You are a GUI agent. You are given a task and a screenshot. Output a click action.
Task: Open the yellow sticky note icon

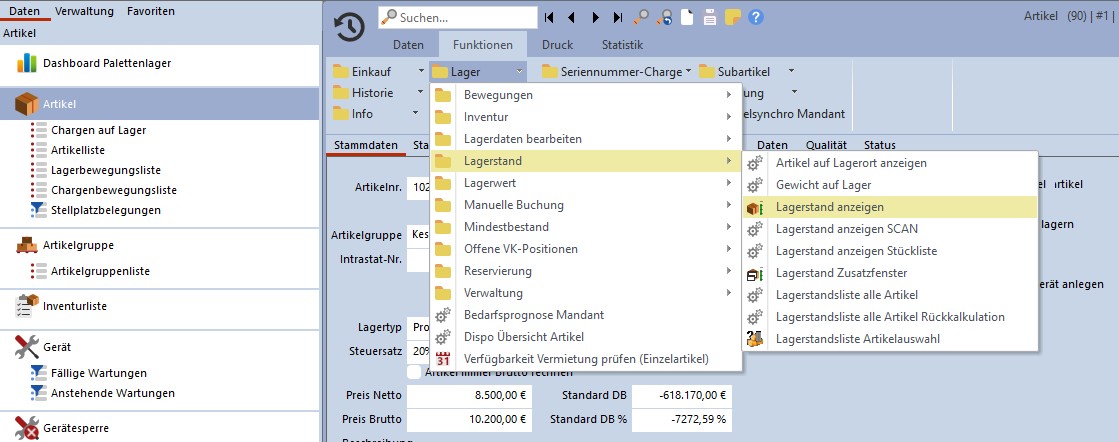[732, 17]
